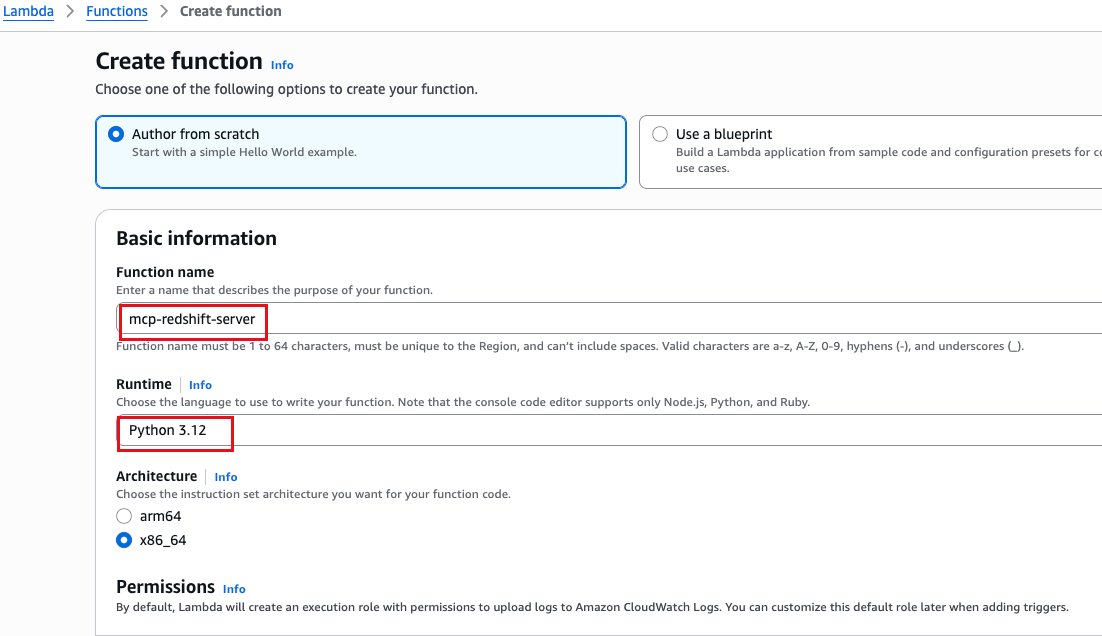
Task: Go to the Functions breadcrumb link
Action: (x=117, y=11)
